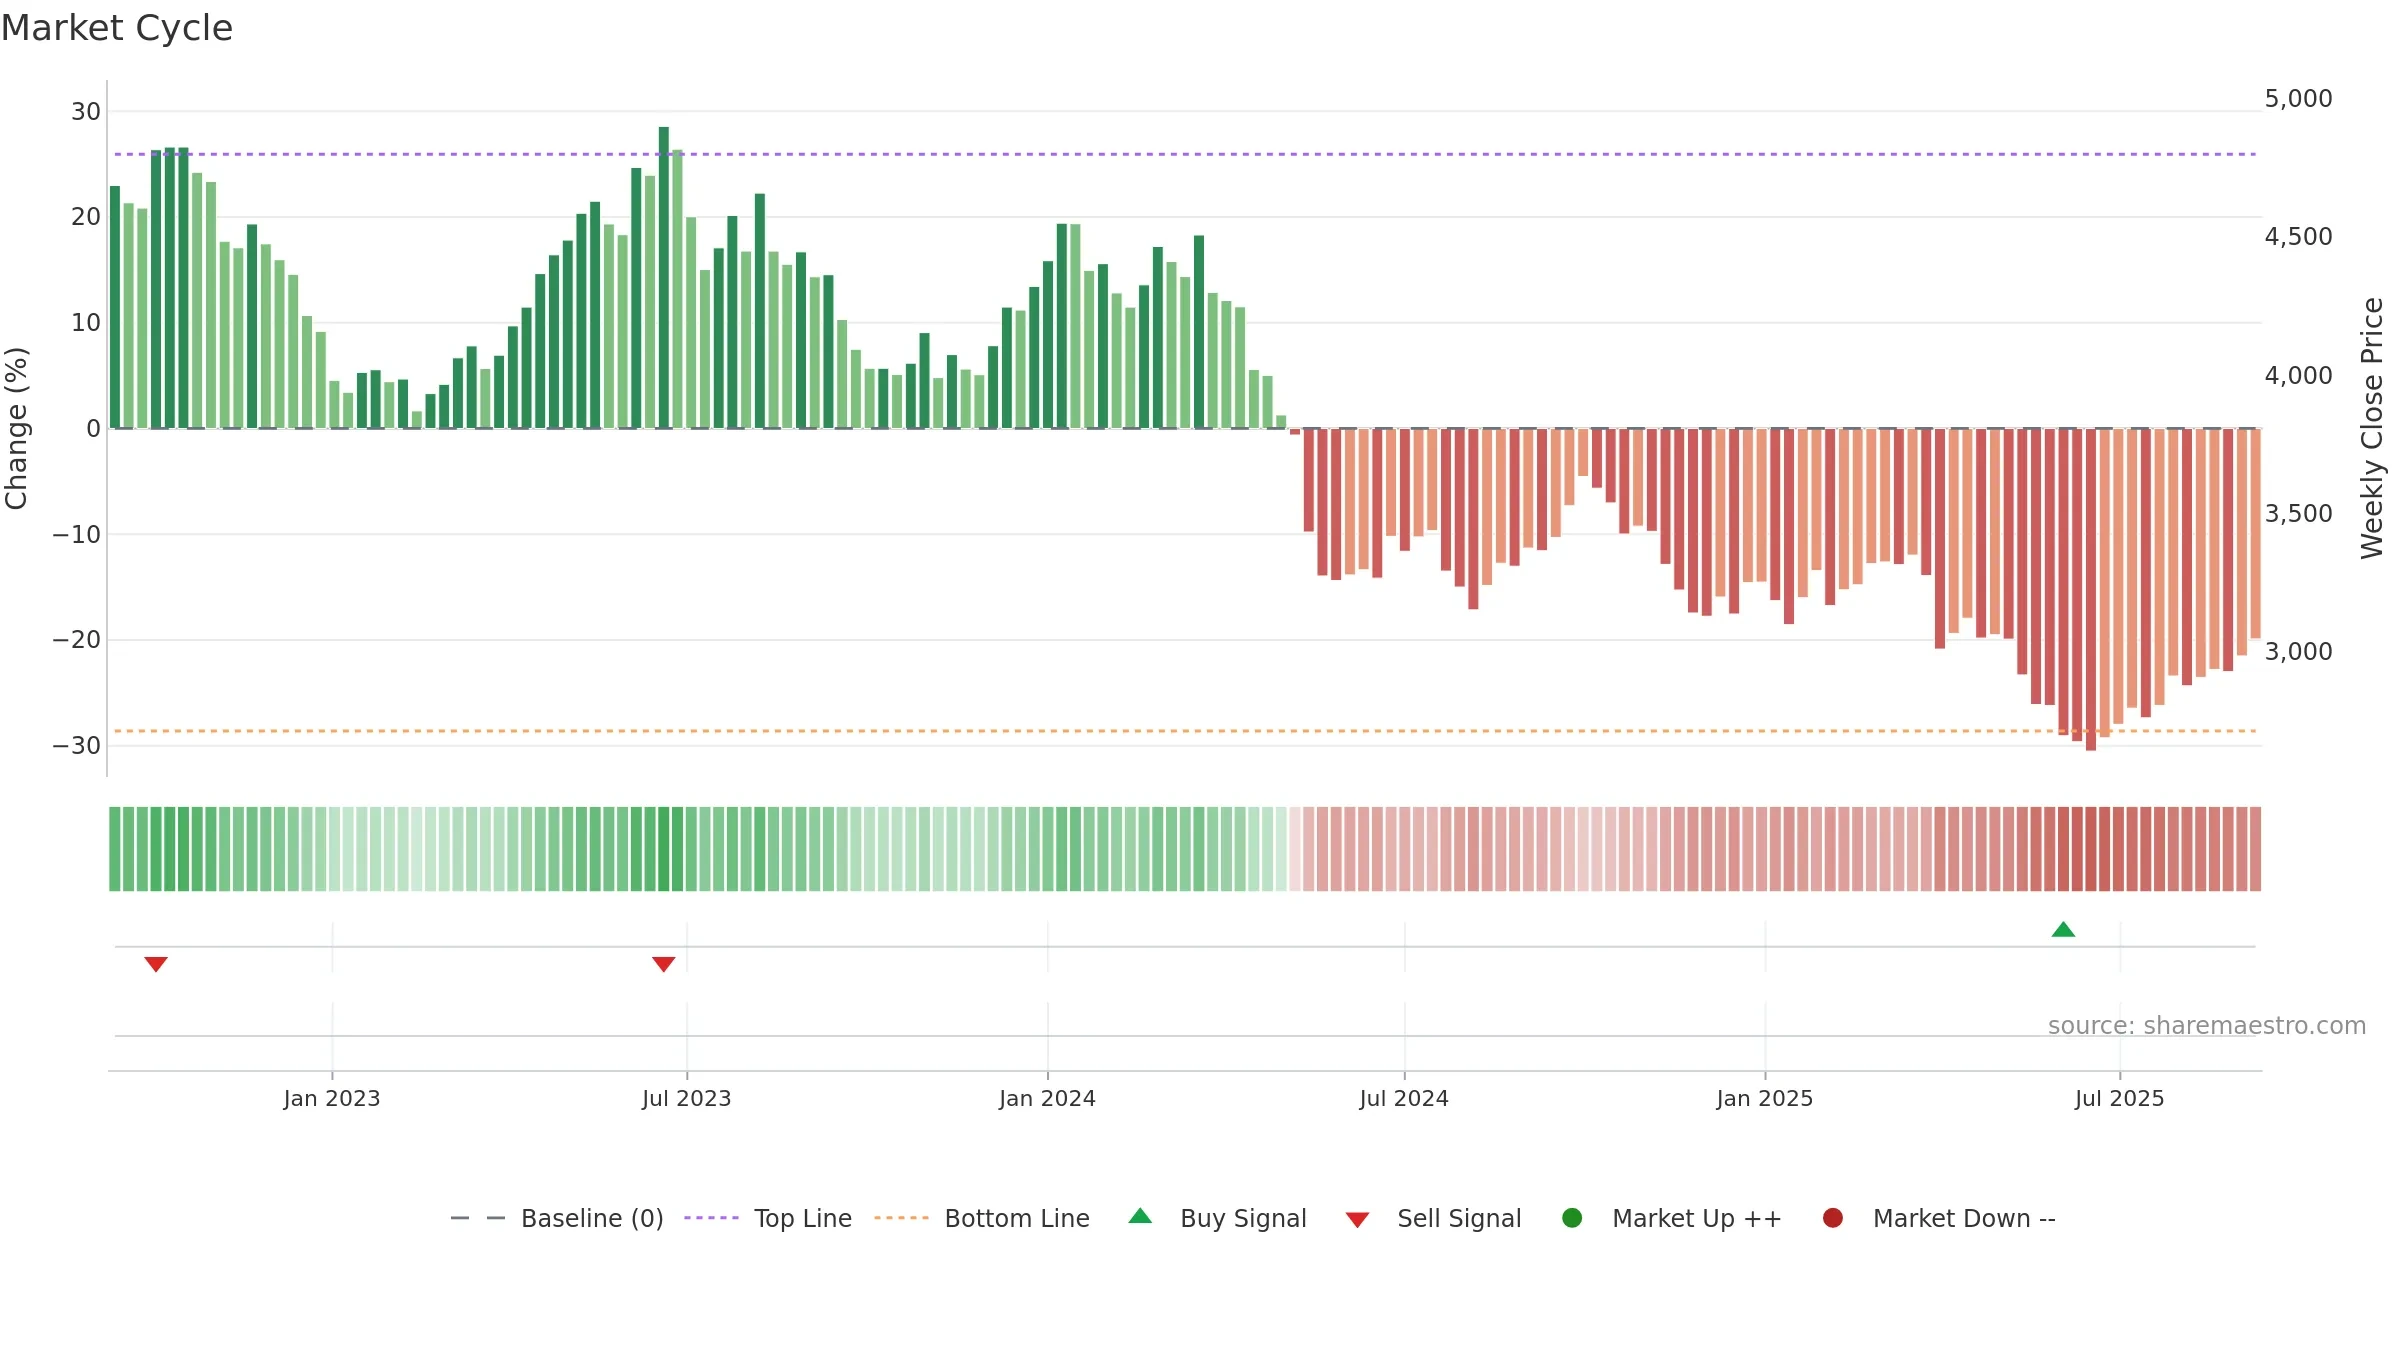Click the 3,000 price axis label
The image size is (2400, 1350).
(2298, 652)
